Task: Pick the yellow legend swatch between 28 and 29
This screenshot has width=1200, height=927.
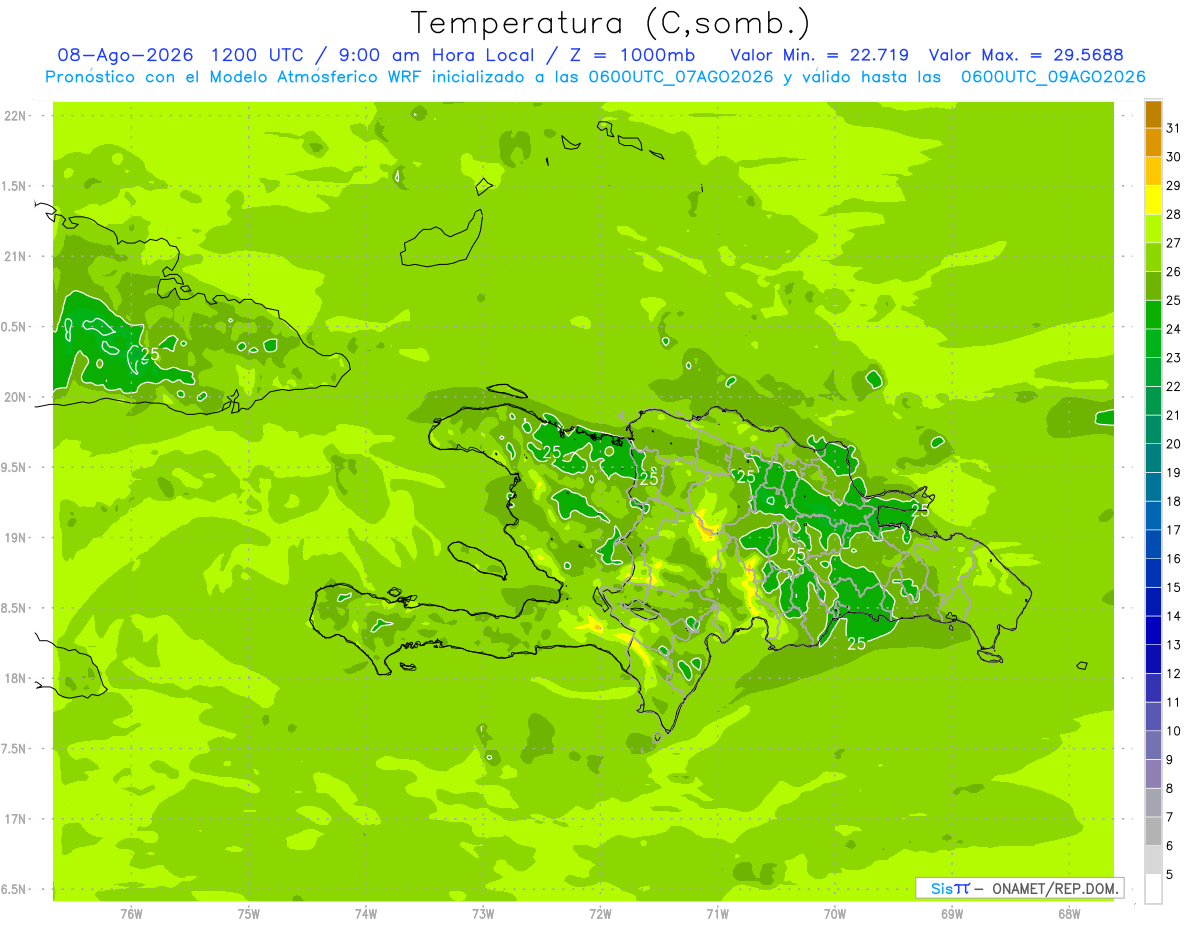Action: 1153,200
